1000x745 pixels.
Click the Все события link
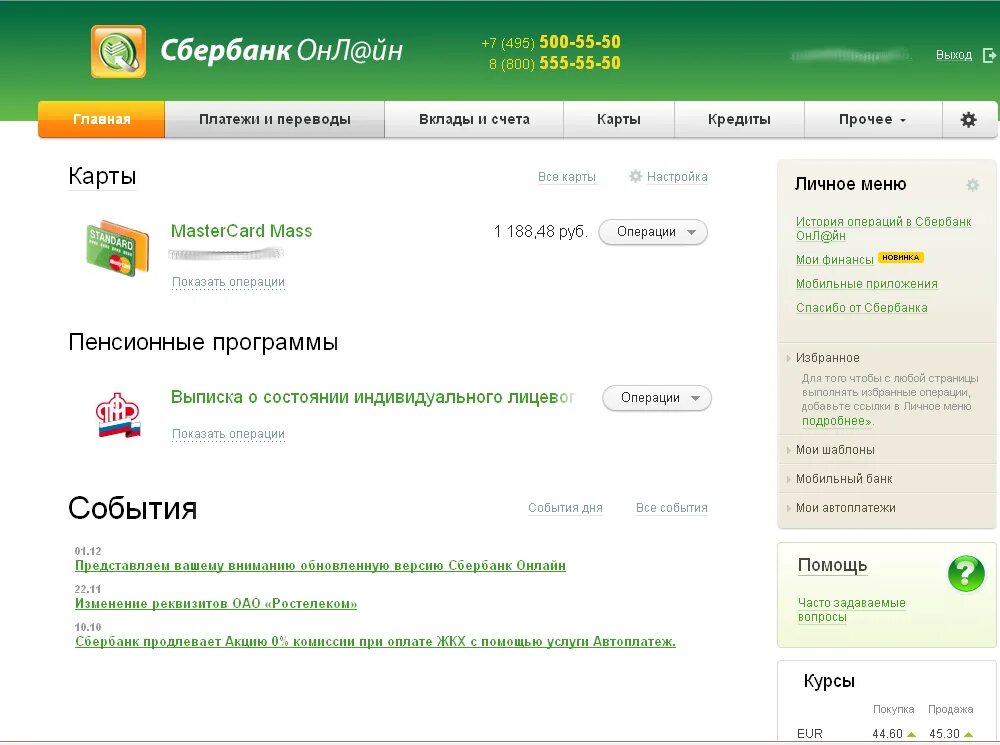[x=672, y=508]
